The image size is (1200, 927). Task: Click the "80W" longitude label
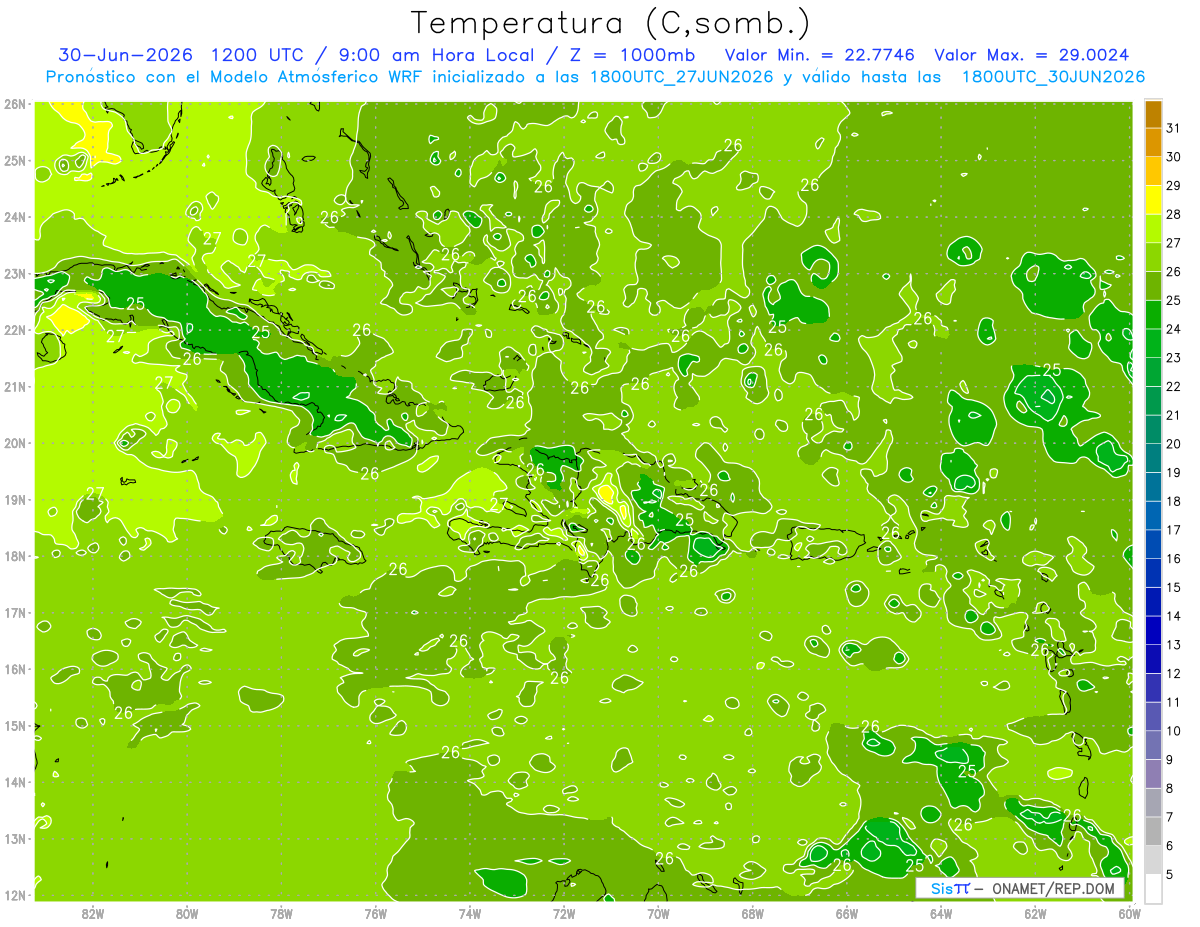coord(187,913)
